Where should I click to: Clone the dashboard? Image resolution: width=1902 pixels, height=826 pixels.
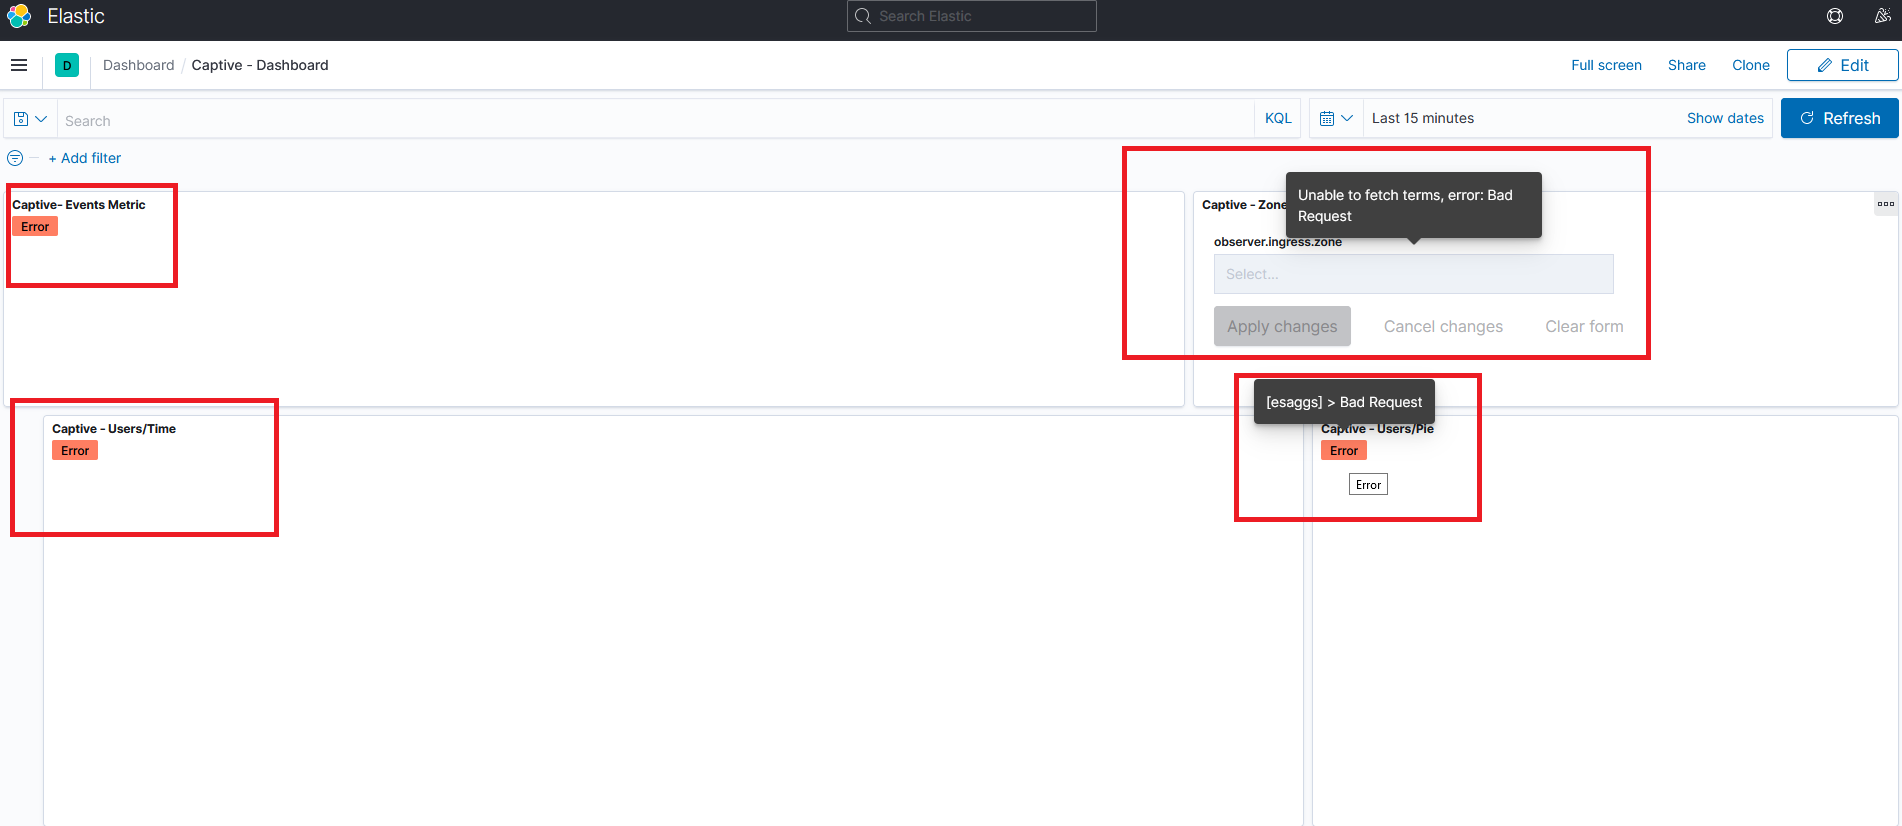(x=1751, y=65)
